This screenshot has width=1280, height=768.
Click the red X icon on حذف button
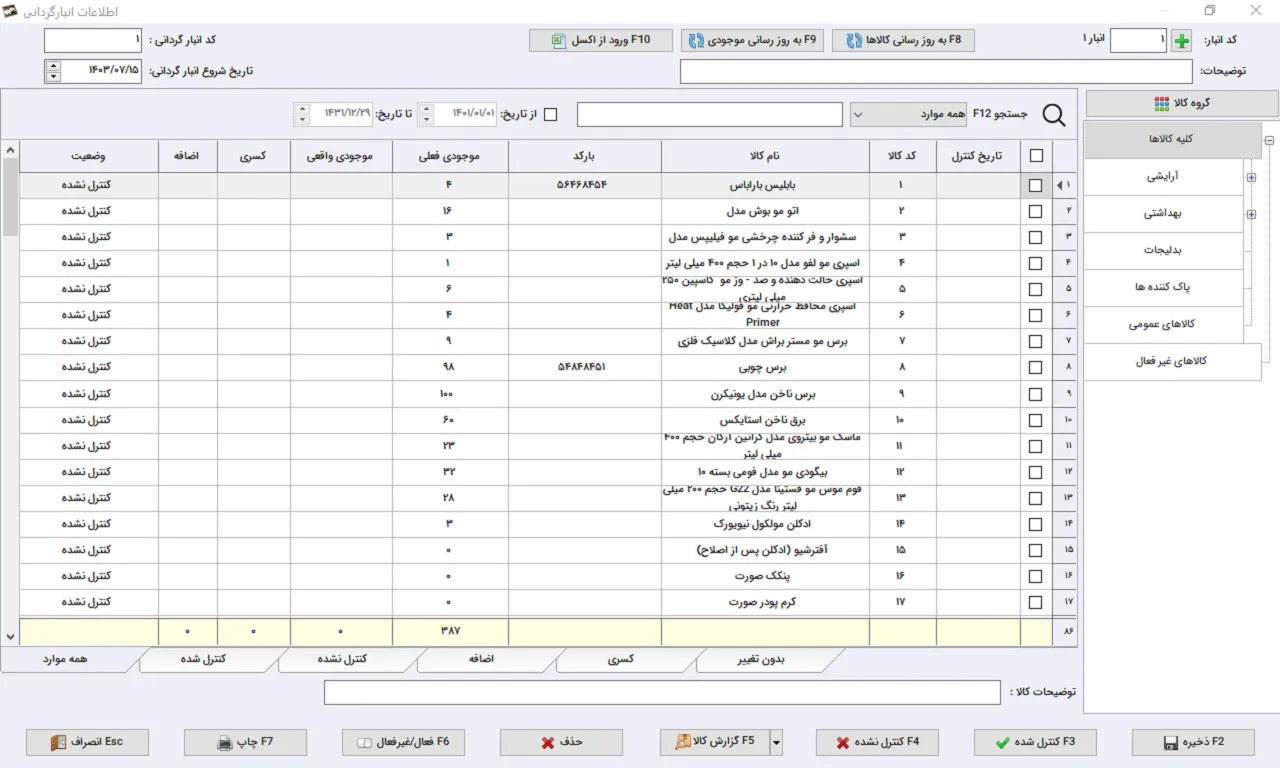click(547, 743)
